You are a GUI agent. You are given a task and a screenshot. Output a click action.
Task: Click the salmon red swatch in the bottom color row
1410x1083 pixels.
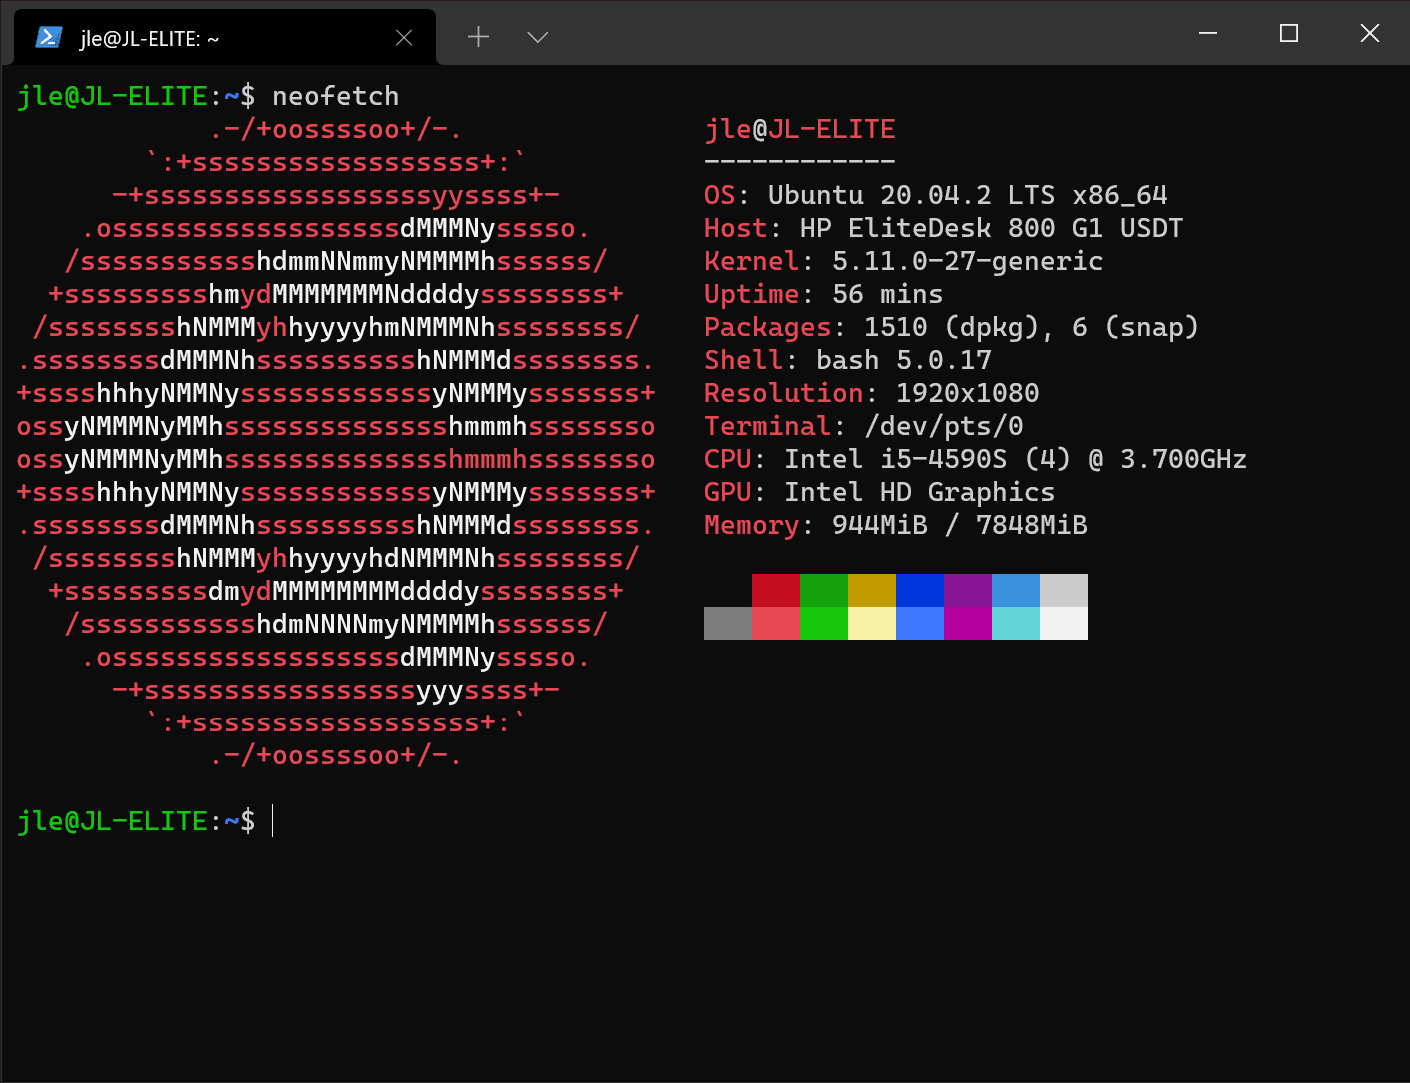click(x=776, y=623)
